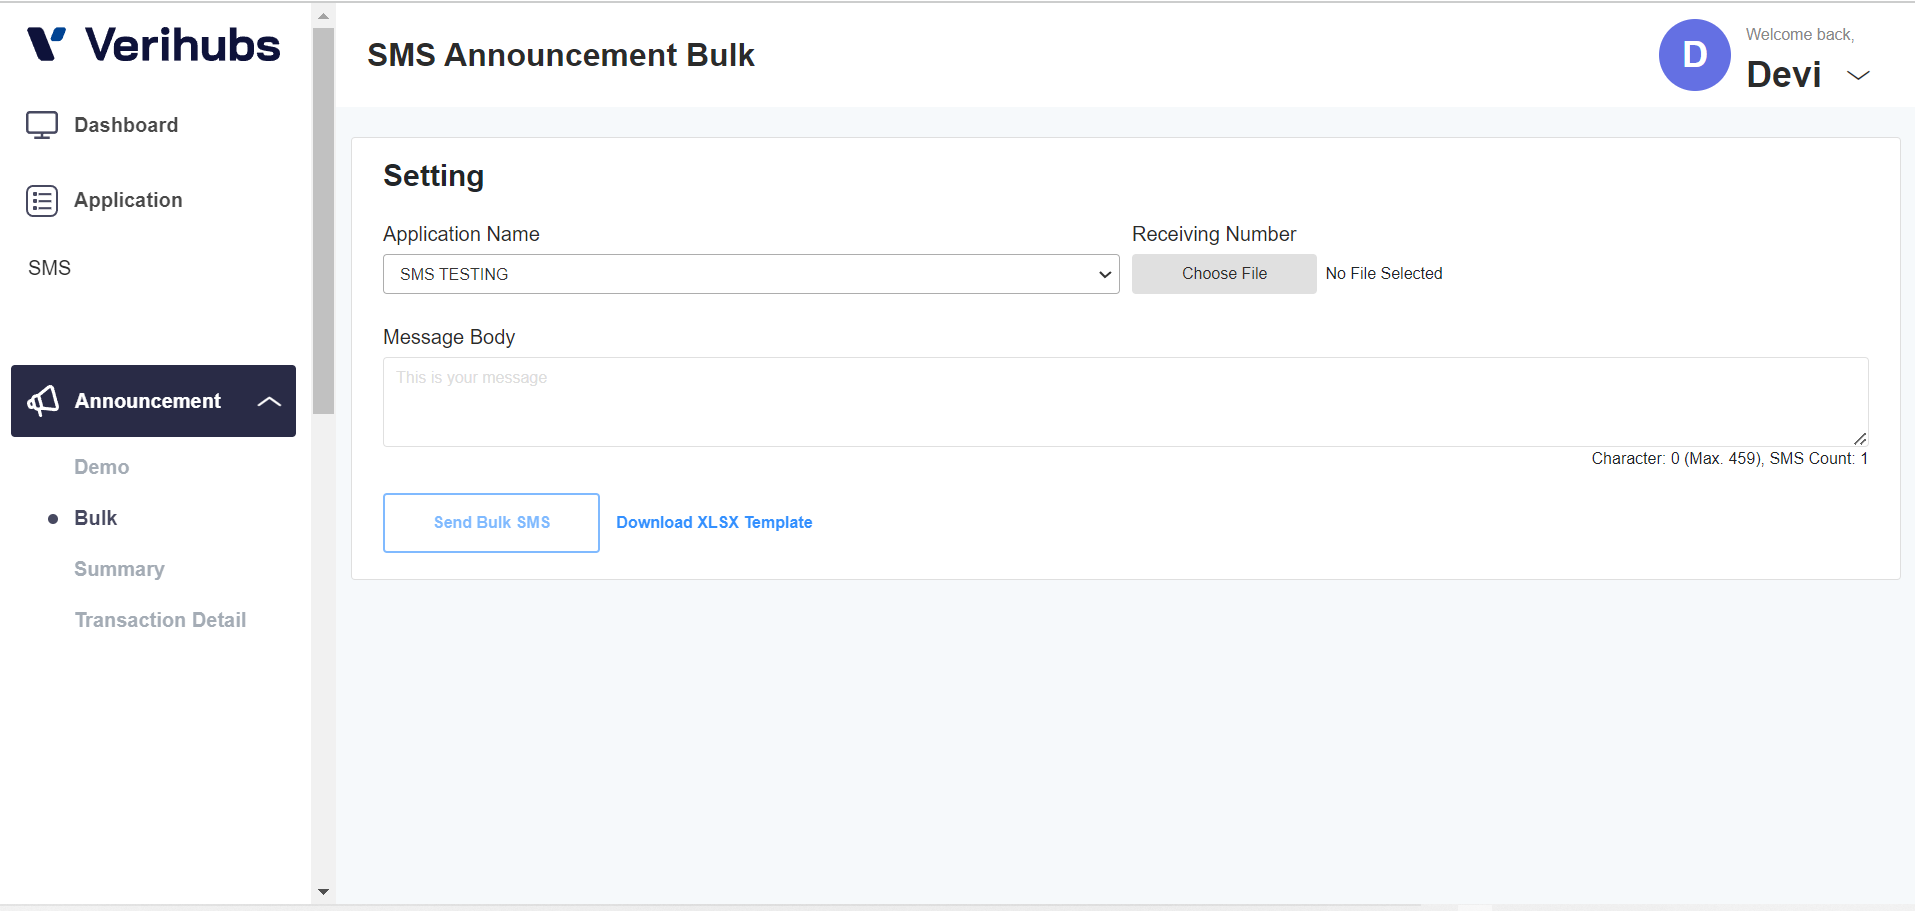Click the Bulk bullet indicator
Image resolution: width=1915 pixels, height=911 pixels.
[53, 519]
